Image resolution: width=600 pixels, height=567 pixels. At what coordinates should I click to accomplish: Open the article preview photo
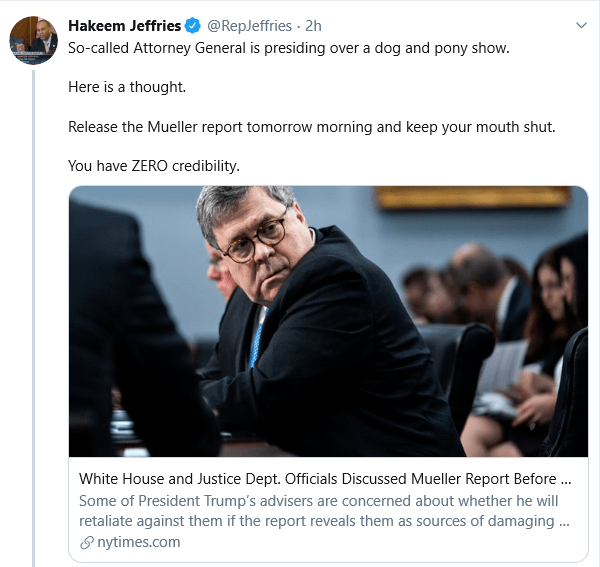pyautogui.click(x=328, y=321)
